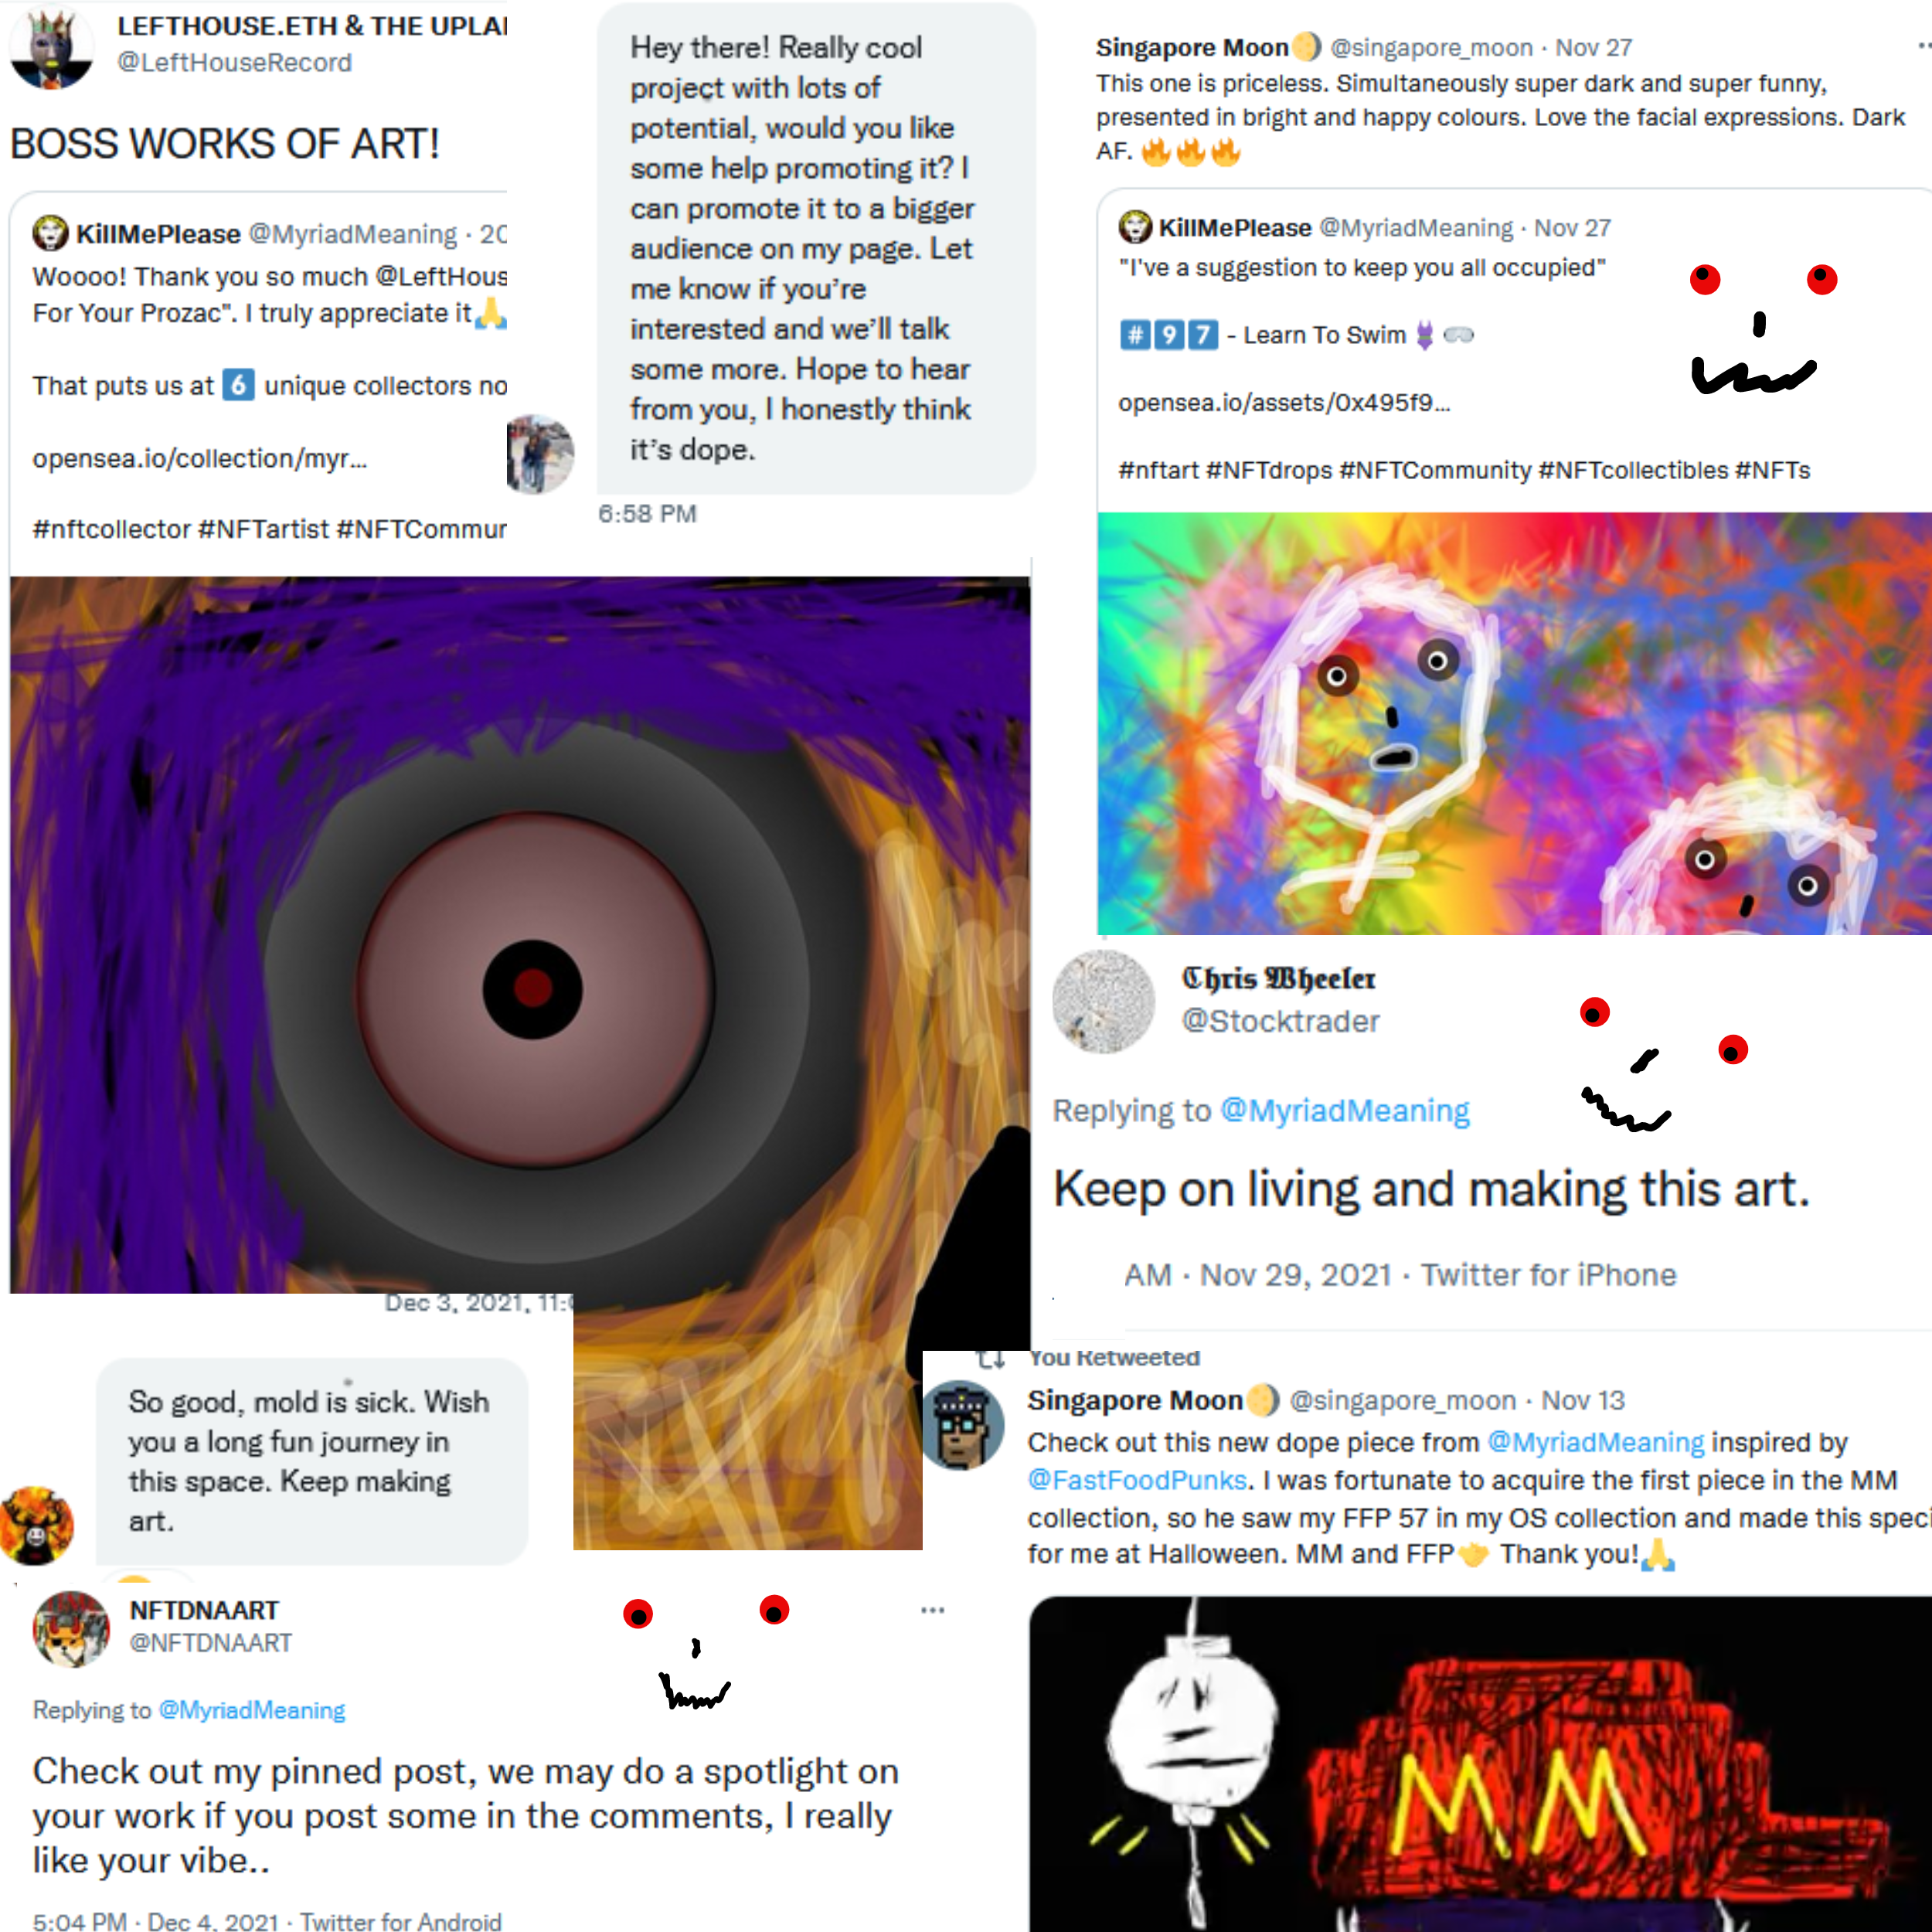Image resolution: width=1932 pixels, height=1932 pixels.
Task: Open the large purple eye artwork
Action: (520, 935)
